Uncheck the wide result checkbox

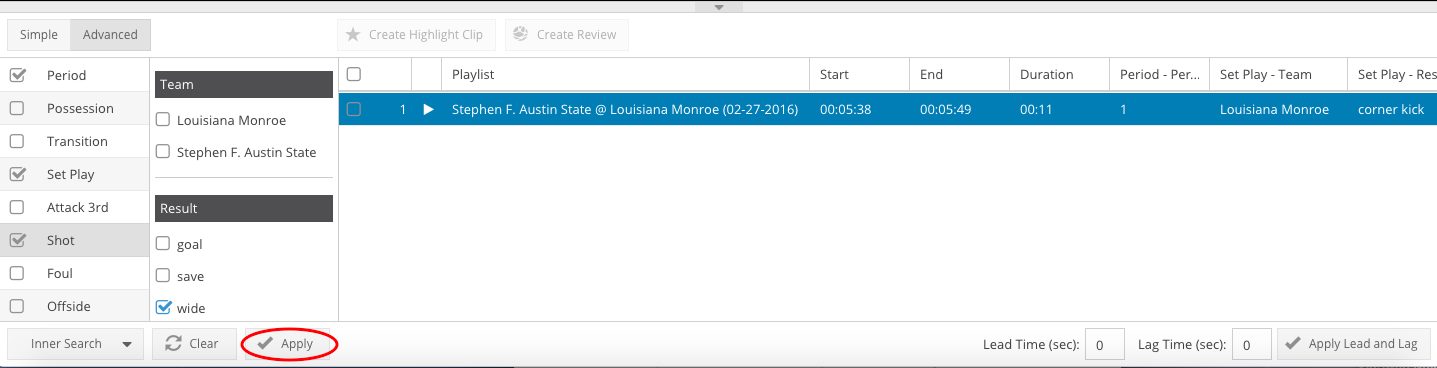coord(164,308)
